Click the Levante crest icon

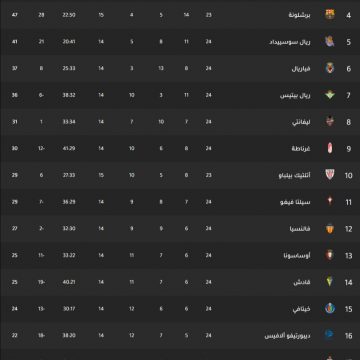(x=330, y=121)
